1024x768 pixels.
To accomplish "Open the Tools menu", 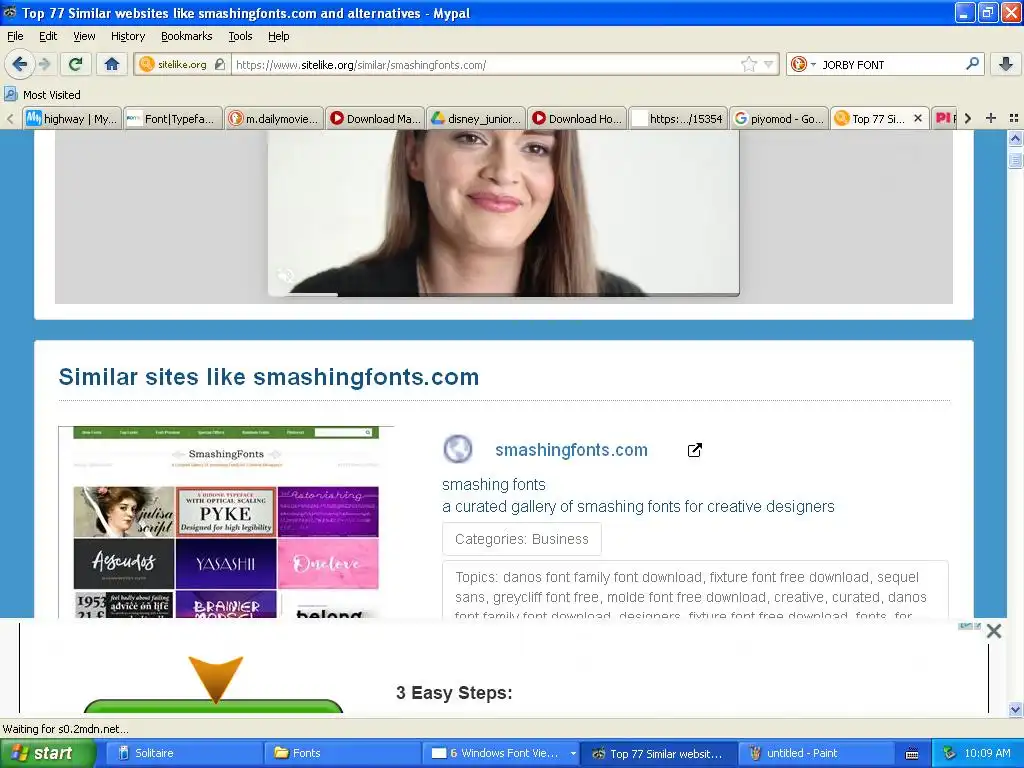I will click(240, 36).
